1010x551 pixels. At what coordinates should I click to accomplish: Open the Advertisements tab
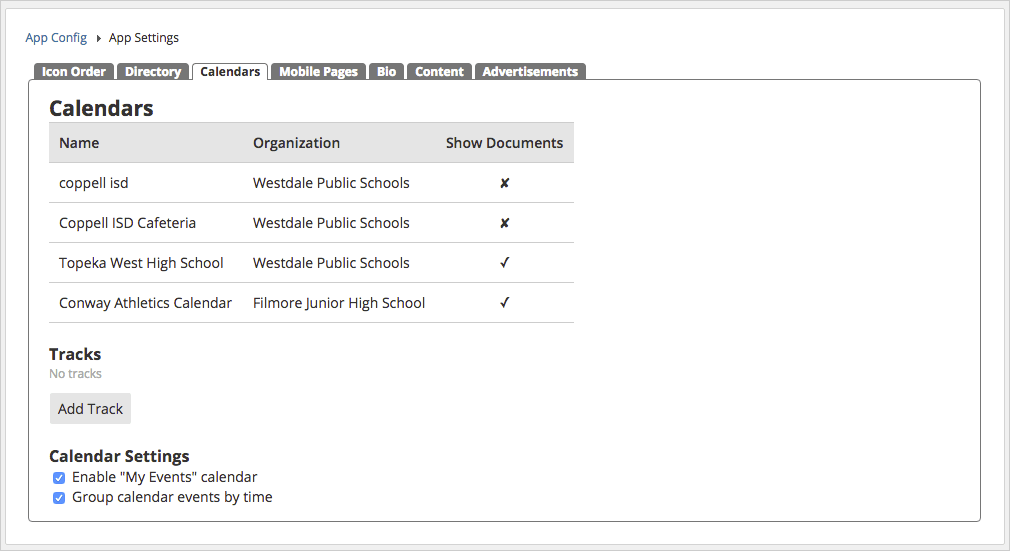click(530, 72)
